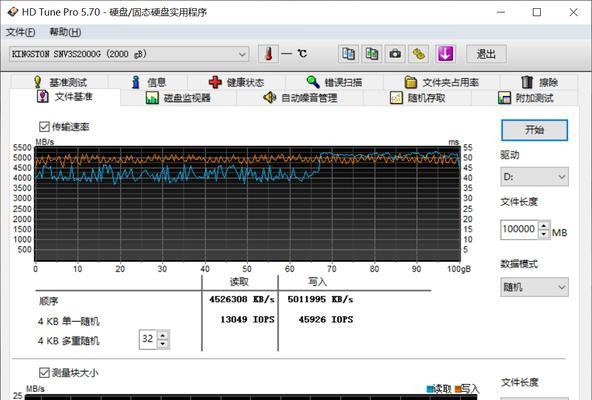Toggle the 传输速率 transfer rate checkbox

(x=44, y=127)
